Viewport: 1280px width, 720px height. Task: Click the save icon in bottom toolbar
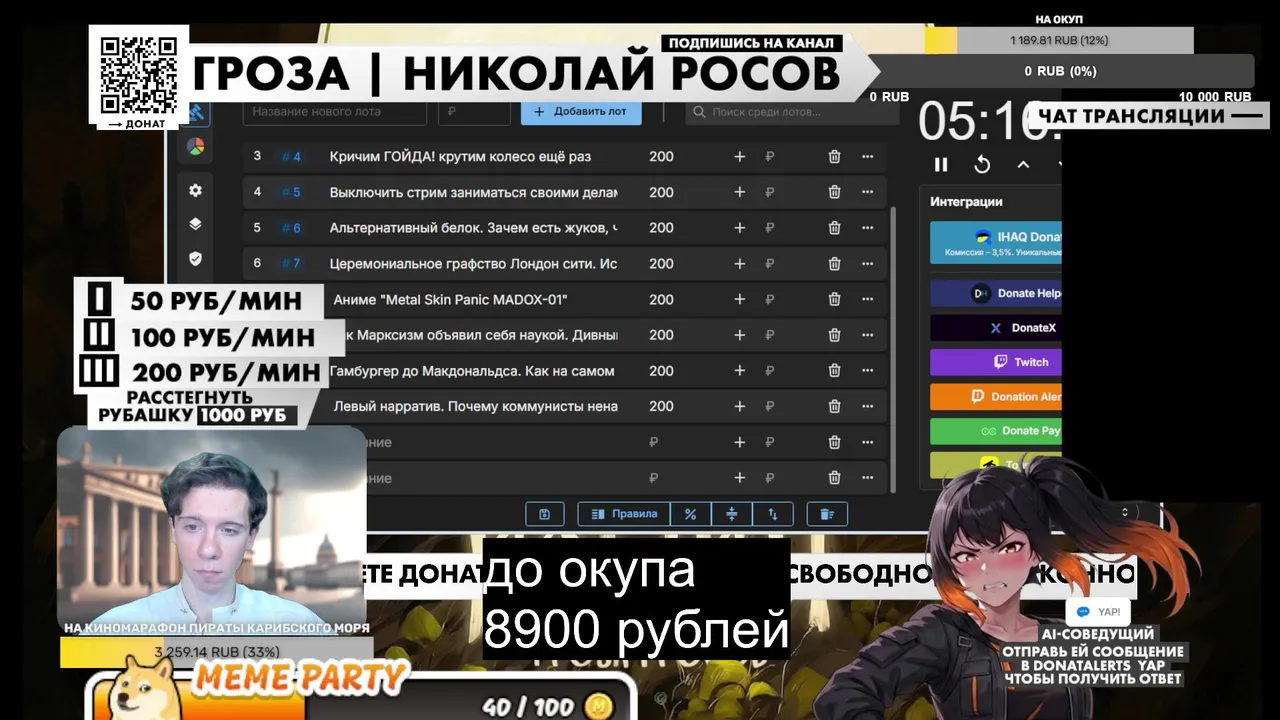544,514
